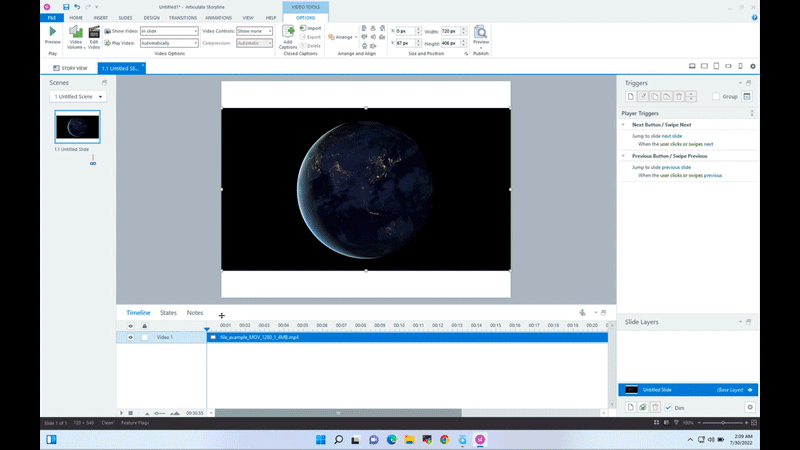This screenshot has width=800, height=450.
Task: Click the STORY VIEW button
Action: point(70,68)
